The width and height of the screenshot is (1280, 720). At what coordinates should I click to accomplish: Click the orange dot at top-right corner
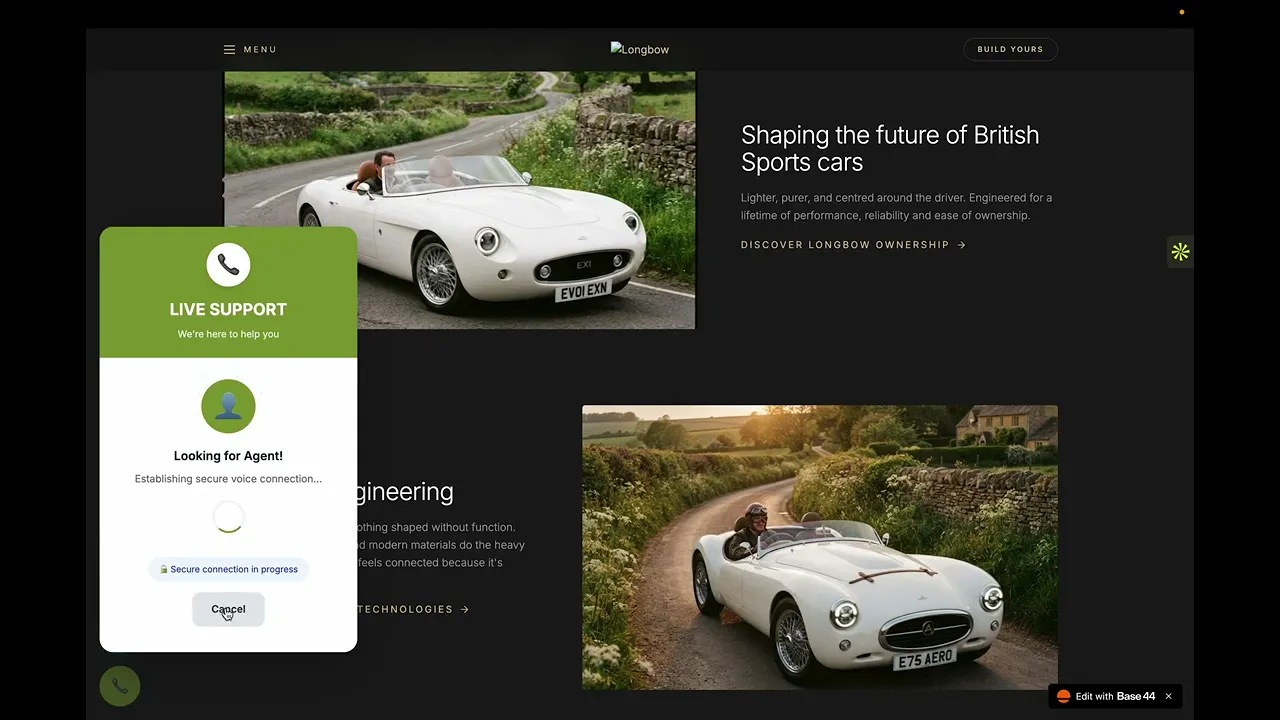1182,12
